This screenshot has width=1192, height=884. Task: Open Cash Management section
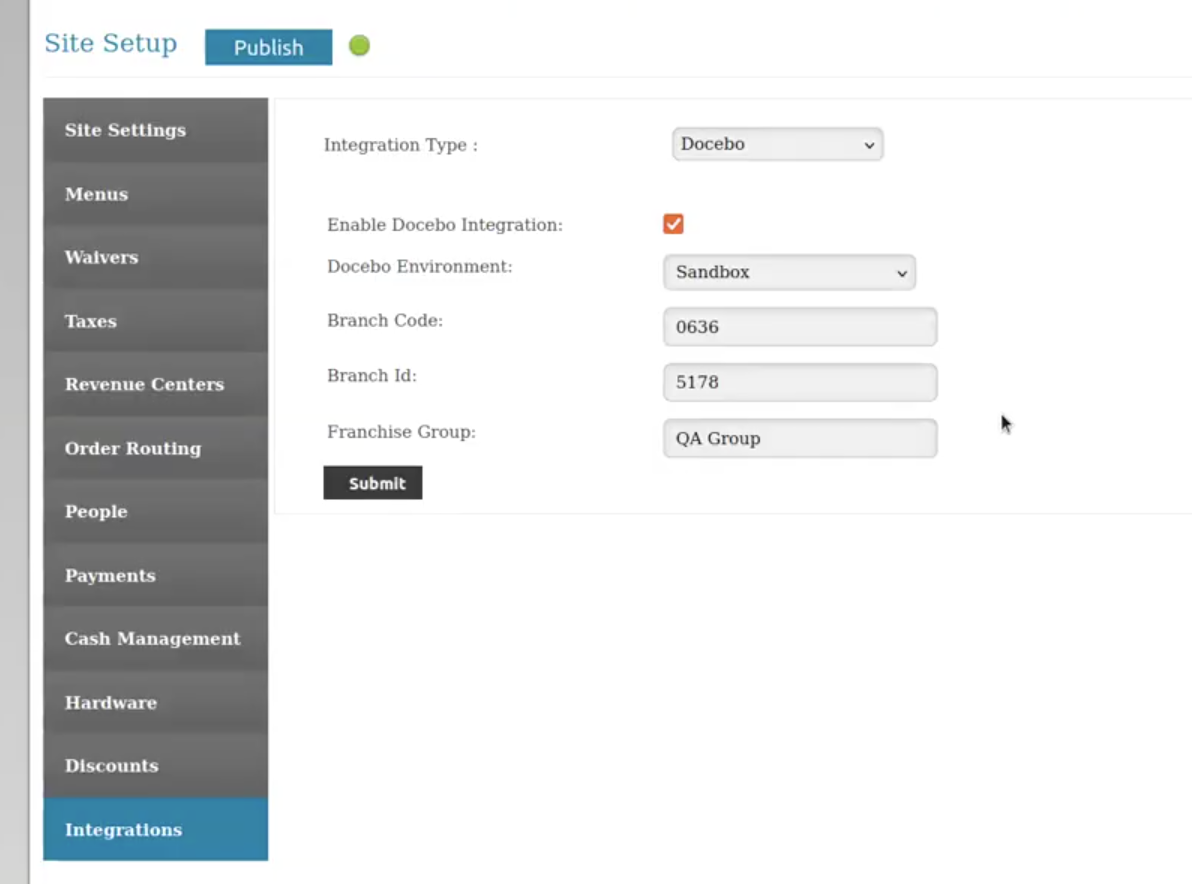155,638
